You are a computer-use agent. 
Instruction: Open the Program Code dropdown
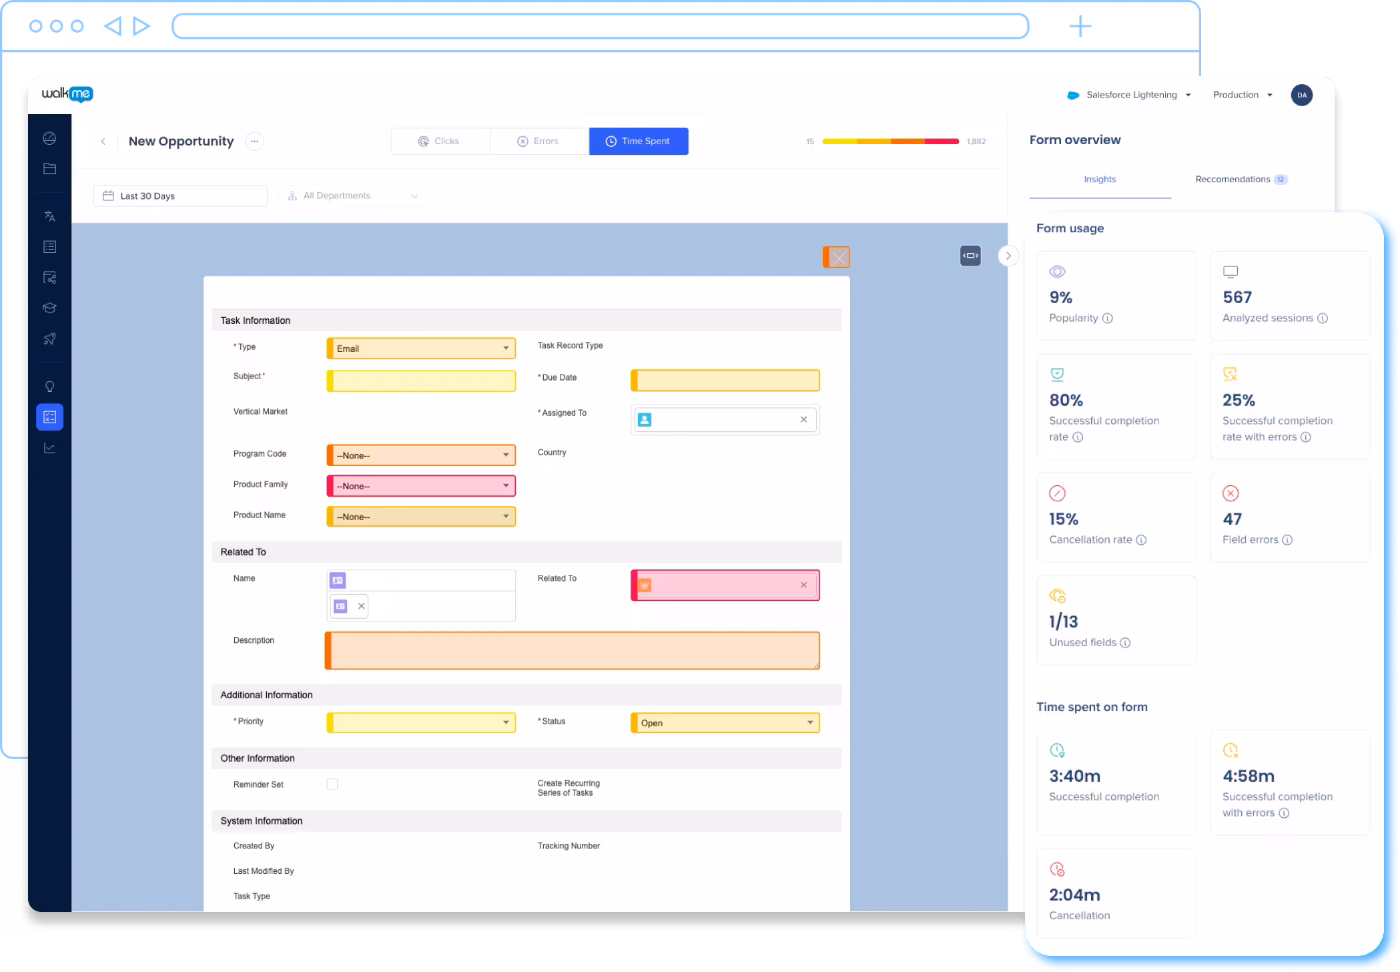(421, 455)
